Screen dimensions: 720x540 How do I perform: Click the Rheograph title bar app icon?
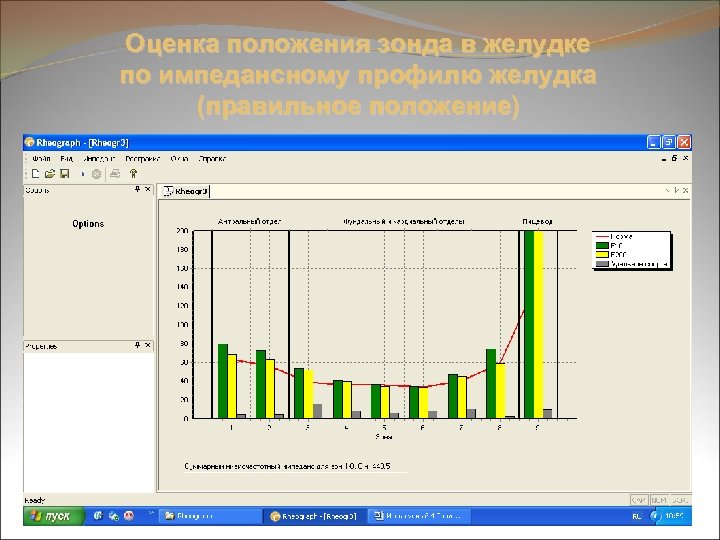tap(29, 142)
